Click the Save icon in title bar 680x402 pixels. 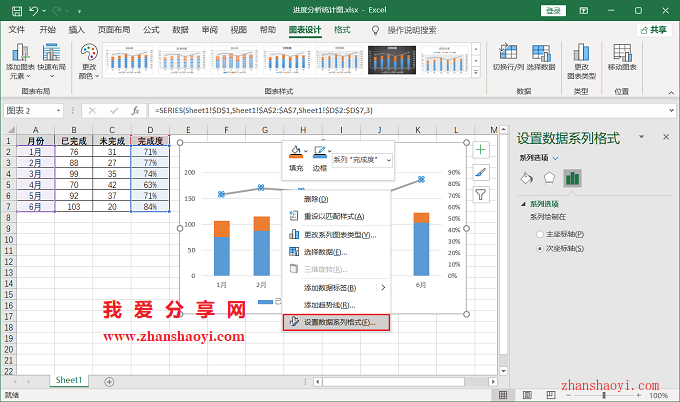[x=16, y=11]
